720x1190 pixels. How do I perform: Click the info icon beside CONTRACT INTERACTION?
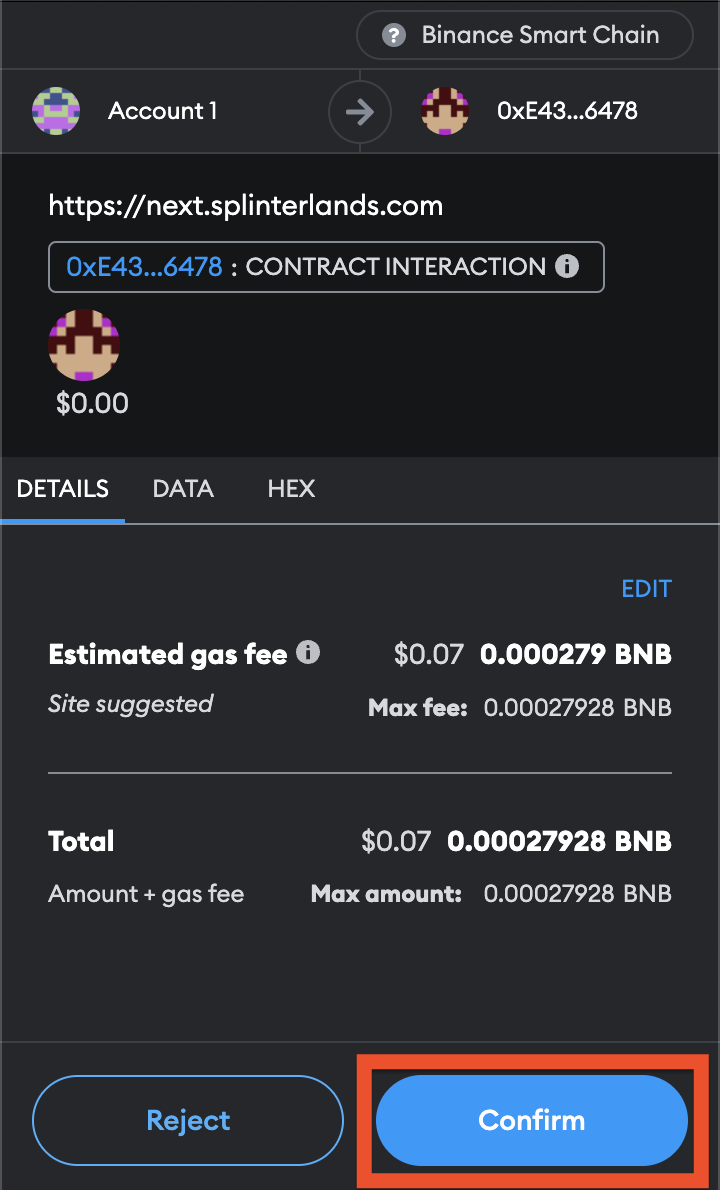(x=567, y=266)
